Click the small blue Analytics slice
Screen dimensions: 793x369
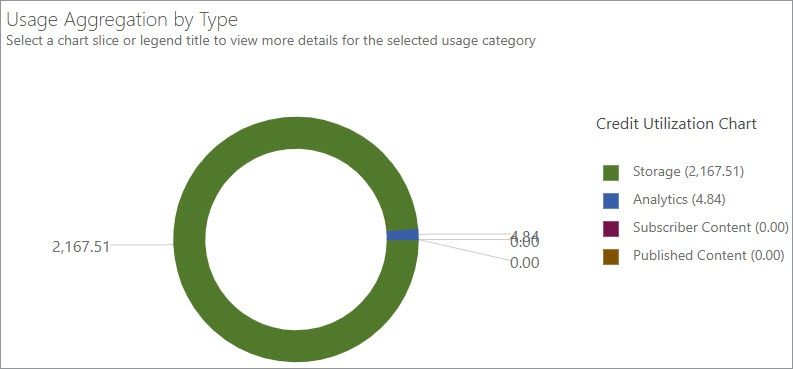click(403, 235)
